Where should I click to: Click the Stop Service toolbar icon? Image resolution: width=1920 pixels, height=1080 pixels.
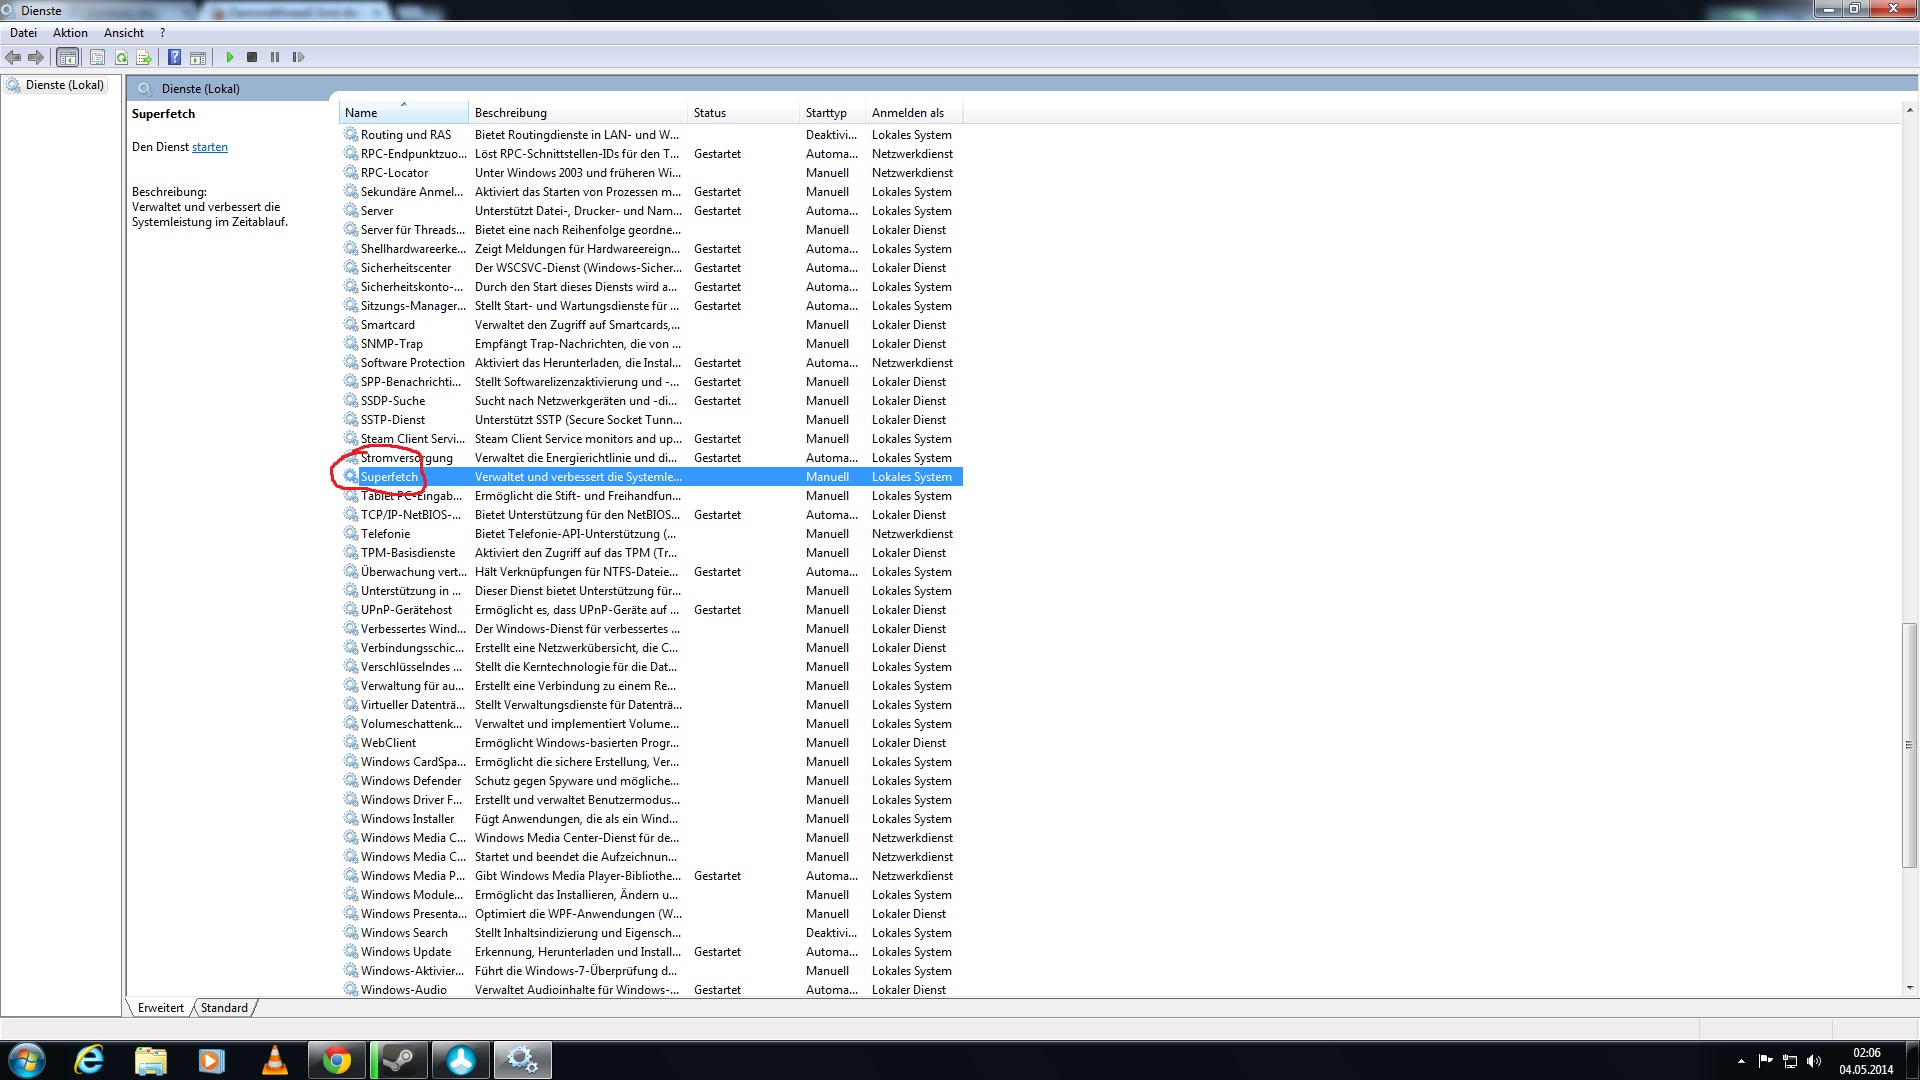click(x=252, y=57)
